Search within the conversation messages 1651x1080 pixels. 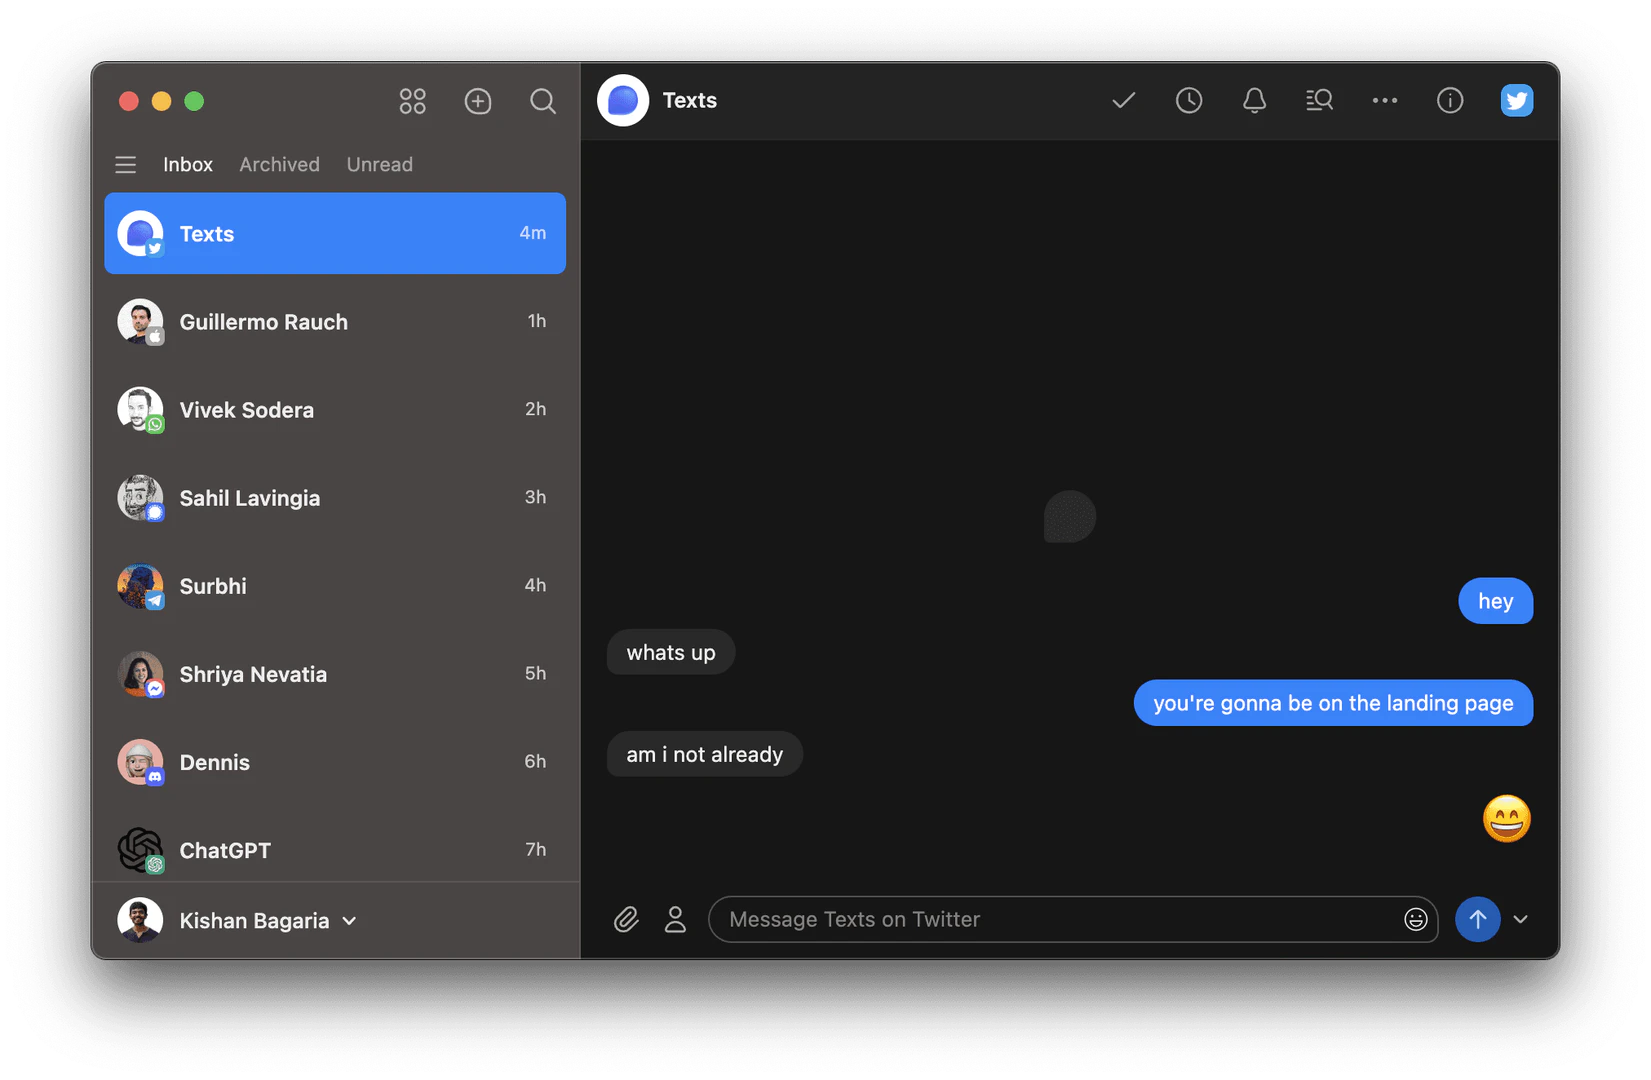(1319, 100)
